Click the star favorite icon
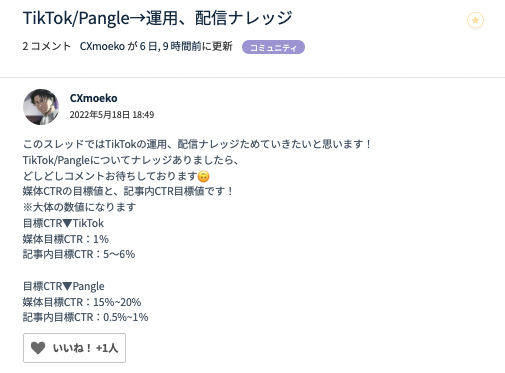 pyautogui.click(x=475, y=20)
